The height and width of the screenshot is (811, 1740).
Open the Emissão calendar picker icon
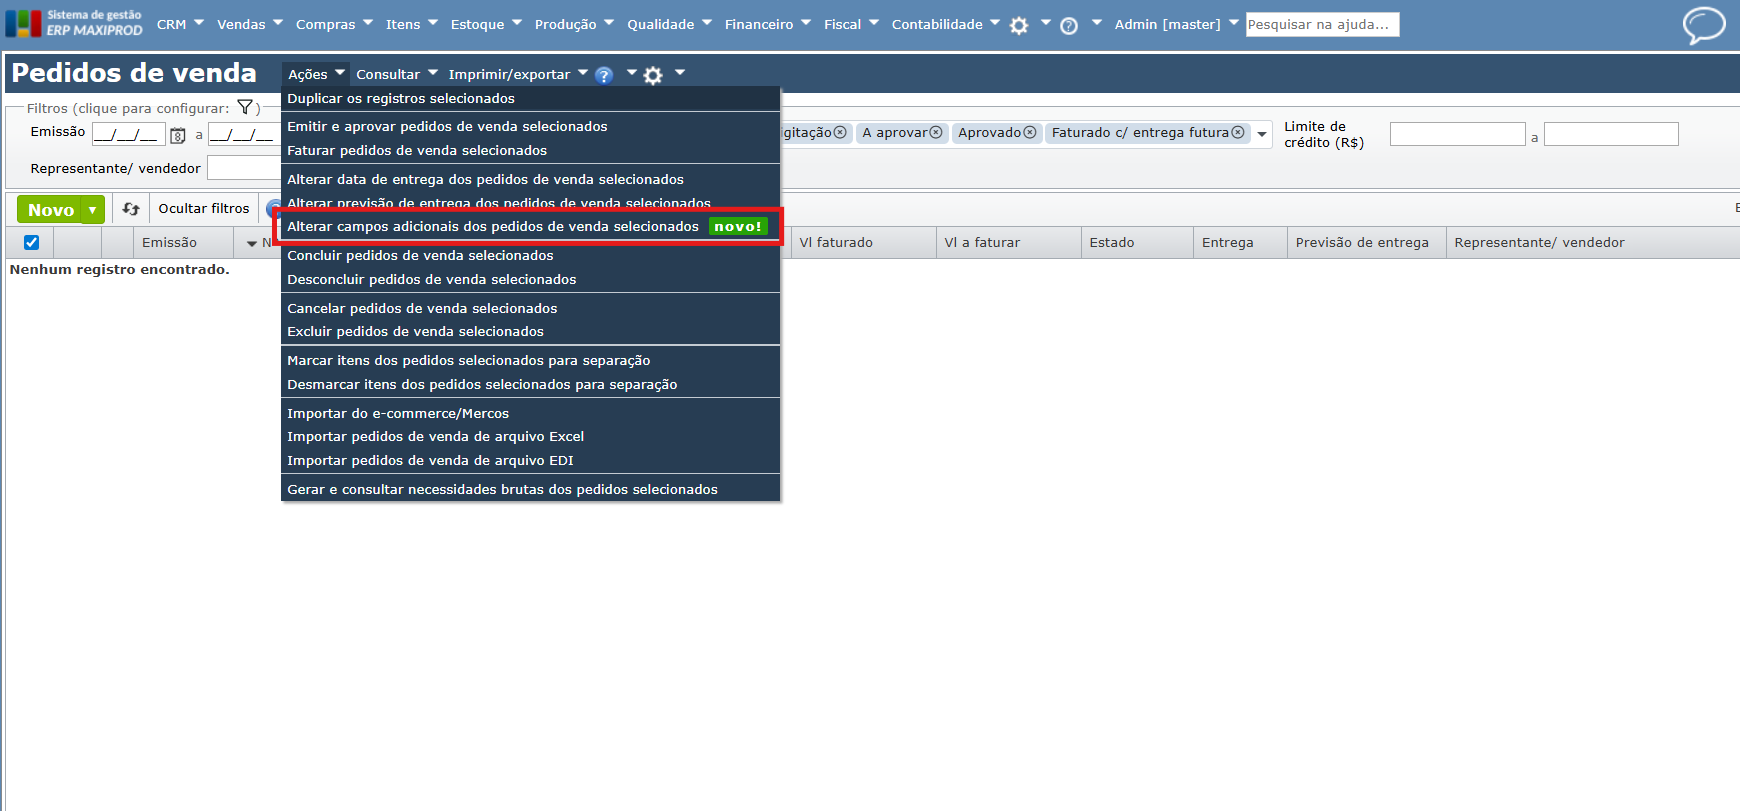pyautogui.click(x=178, y=135)
